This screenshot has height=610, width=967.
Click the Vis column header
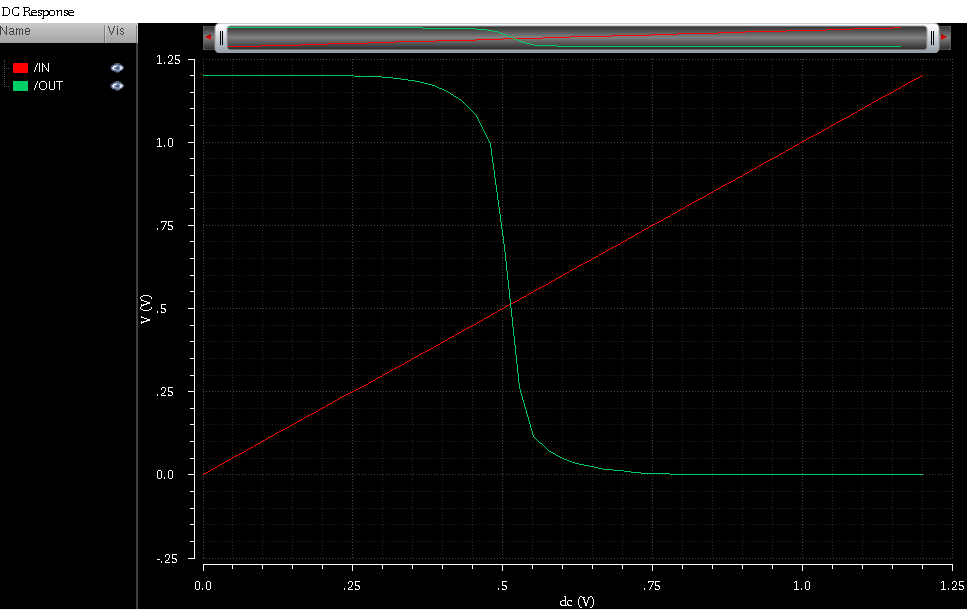point(121,32)
